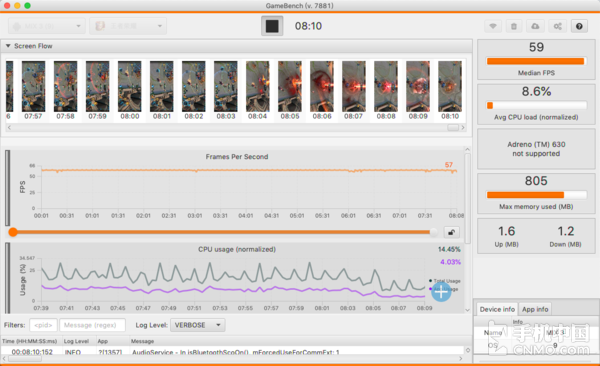Click the pid filter input field
Viewport: 600px width, 366px height.
[x=43, y=325]
